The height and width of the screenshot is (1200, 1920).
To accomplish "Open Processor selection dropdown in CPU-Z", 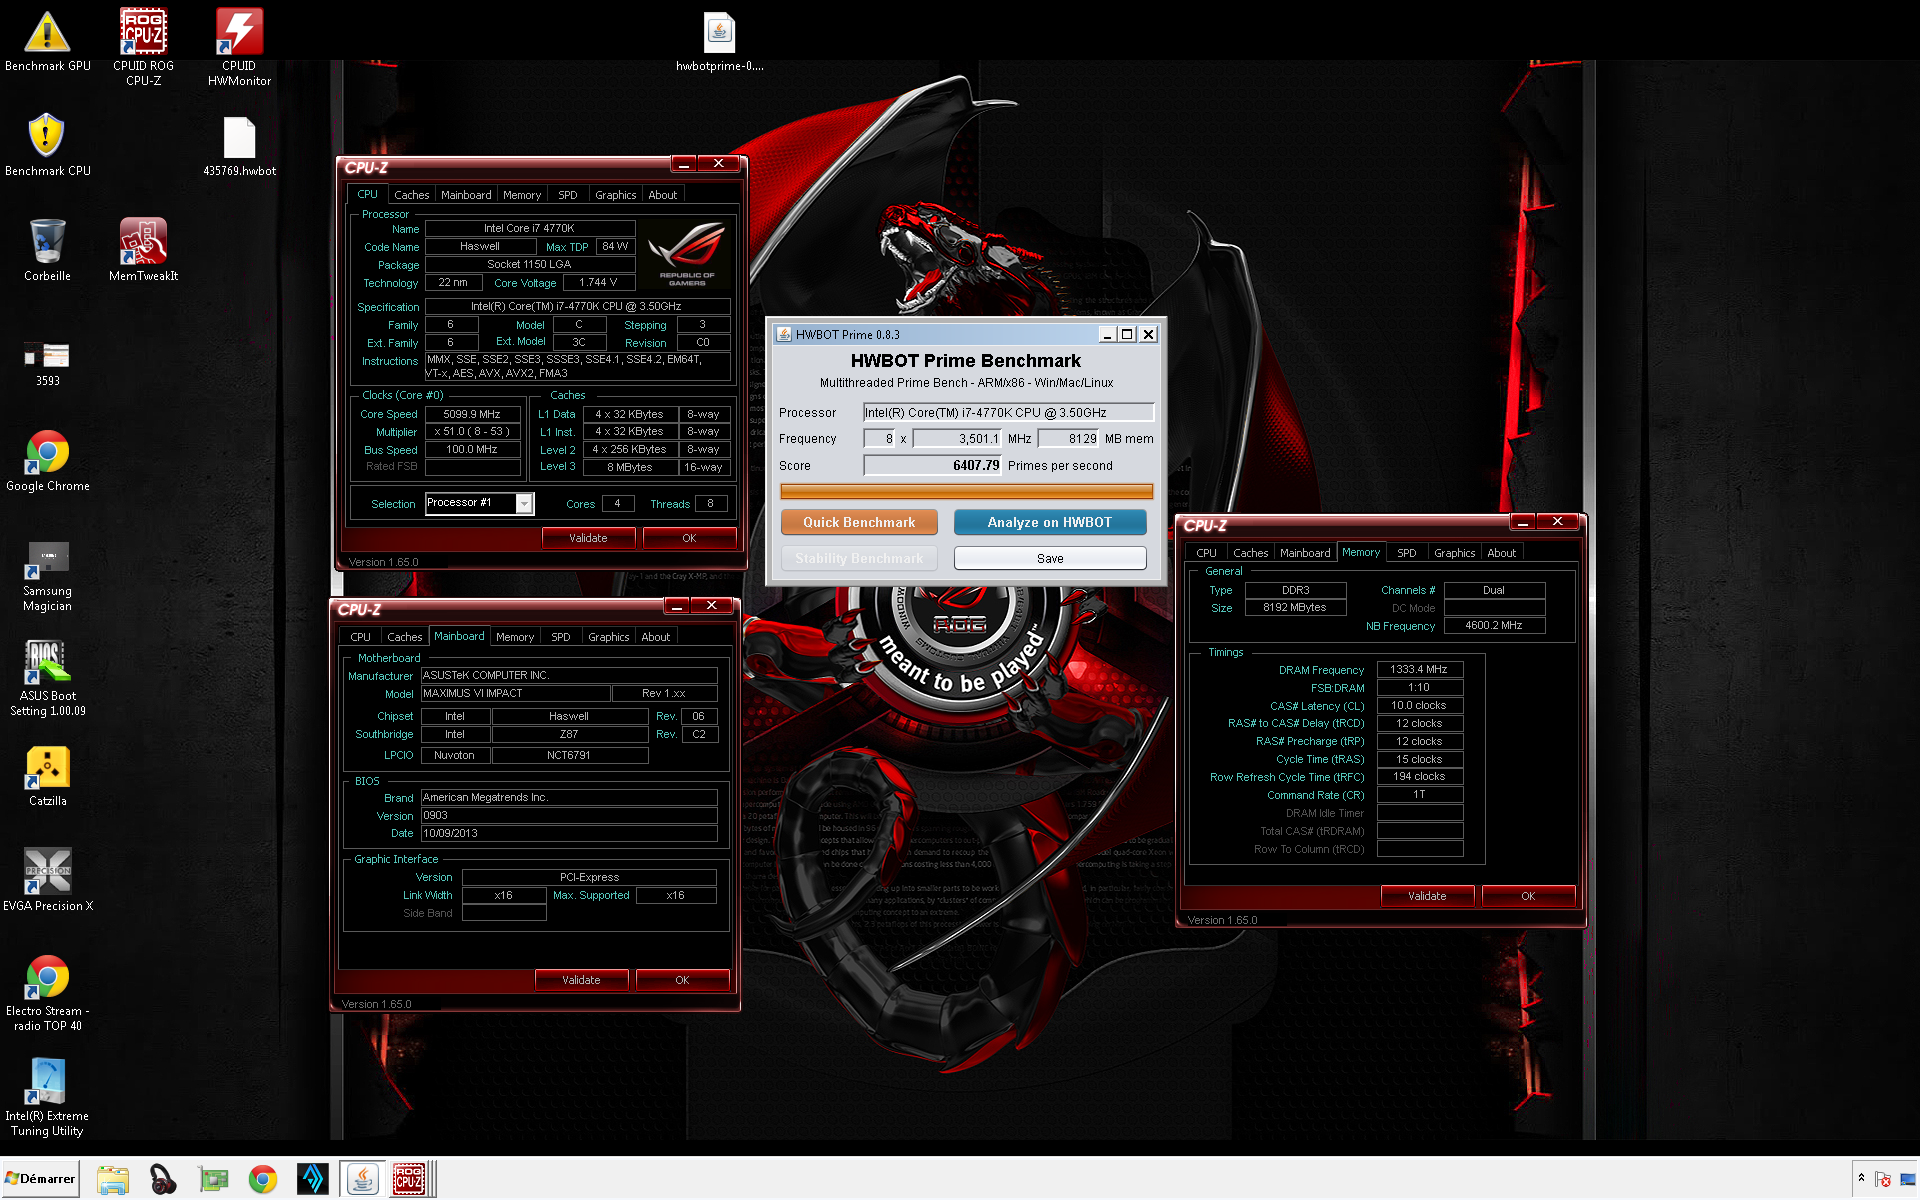I will pyautogui.click(x=524, y=504).
